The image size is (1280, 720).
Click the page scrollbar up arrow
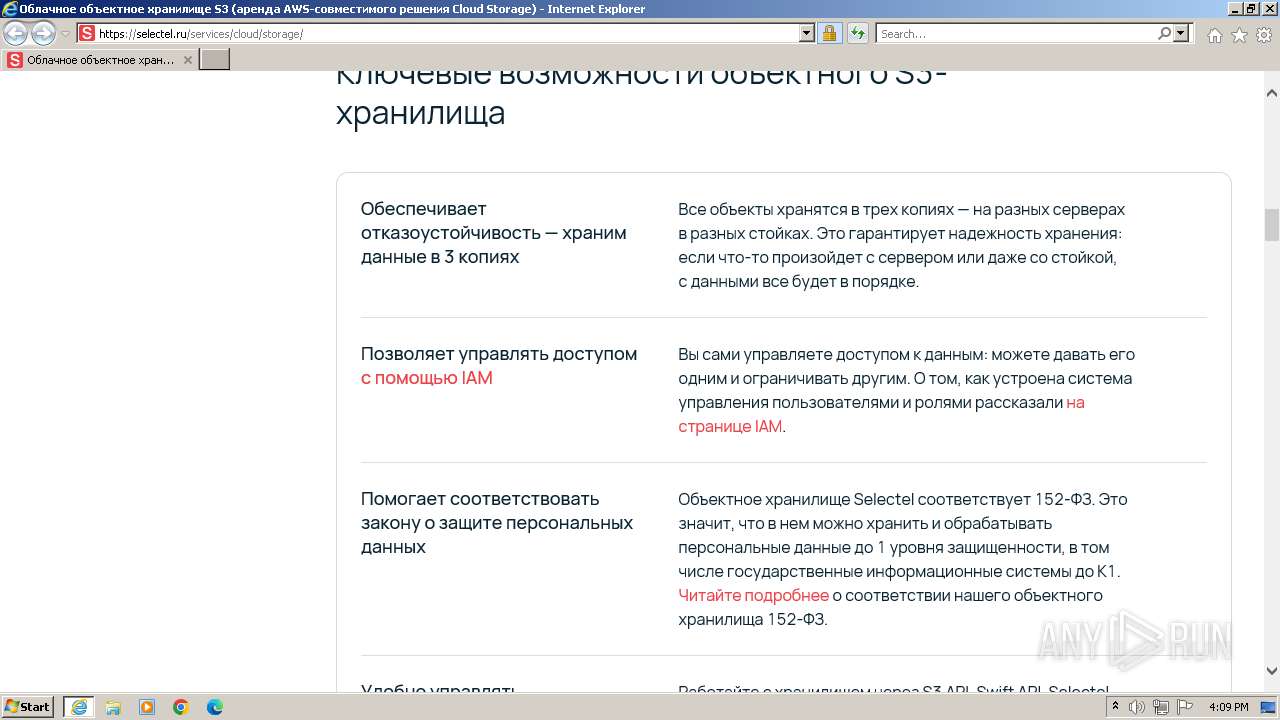[1272, 94]
